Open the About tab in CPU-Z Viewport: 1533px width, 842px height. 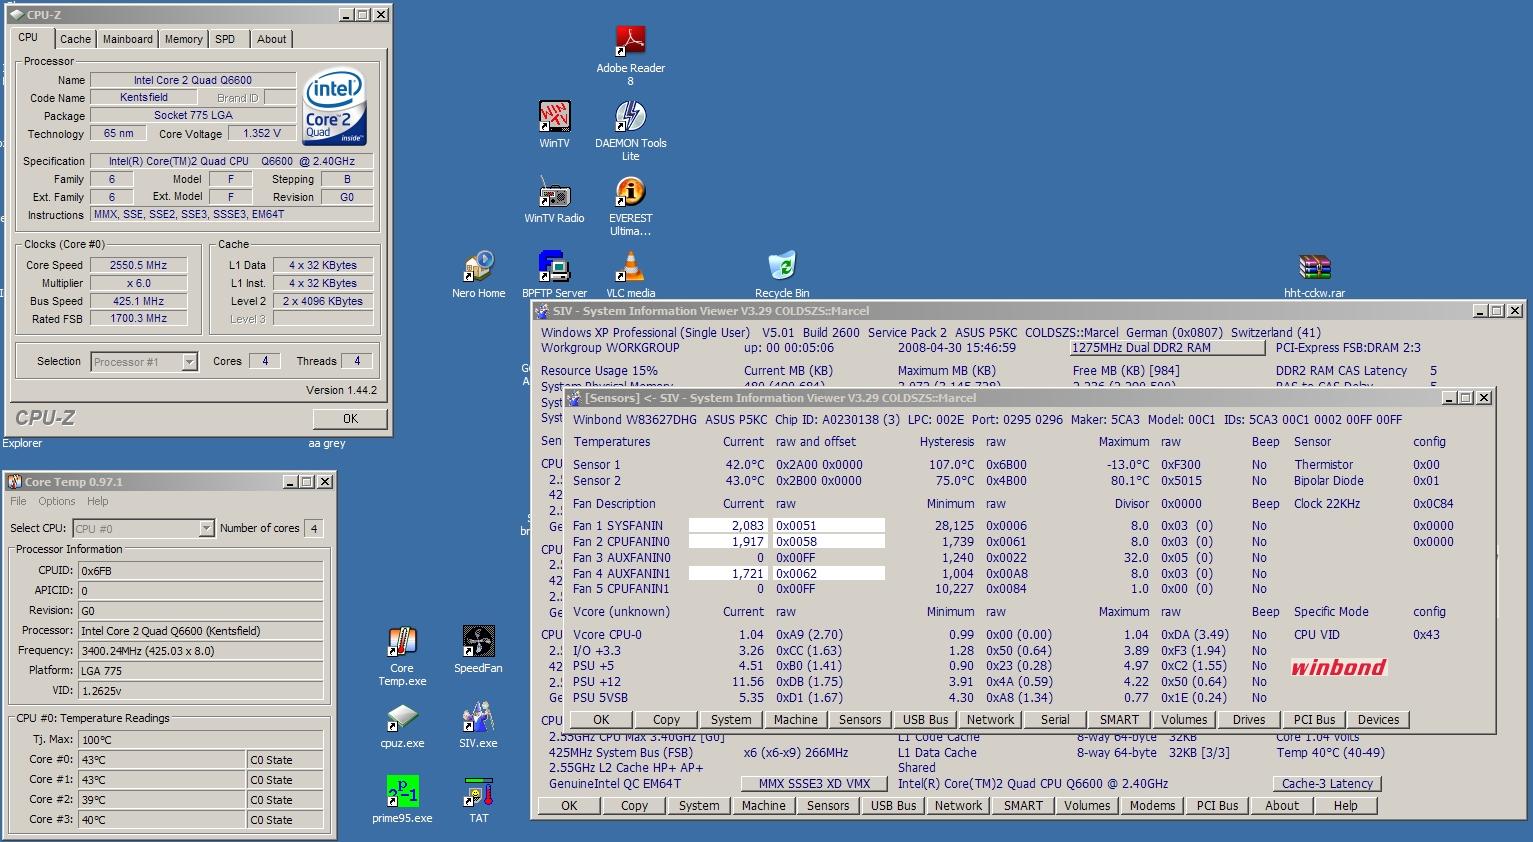tap(271, 39)
